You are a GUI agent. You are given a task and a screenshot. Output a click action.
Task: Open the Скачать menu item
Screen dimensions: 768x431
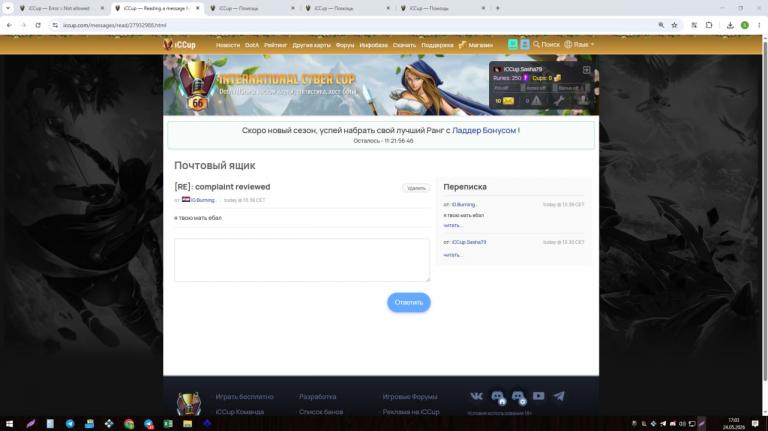pyautogui.click(x=404, y=45)
